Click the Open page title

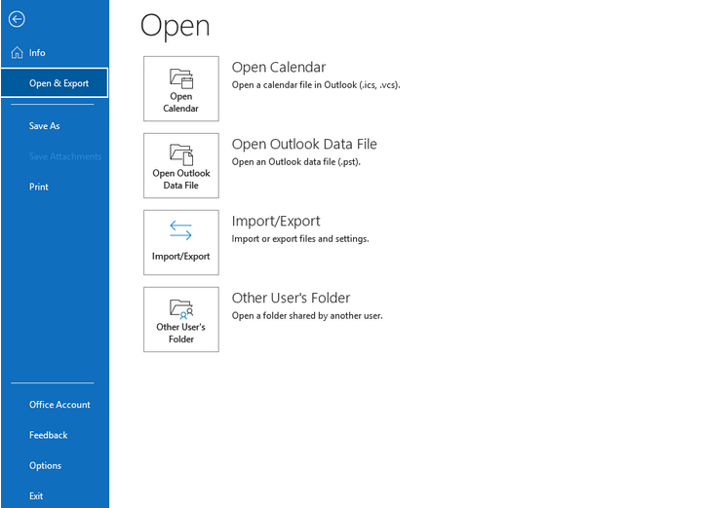175,26
